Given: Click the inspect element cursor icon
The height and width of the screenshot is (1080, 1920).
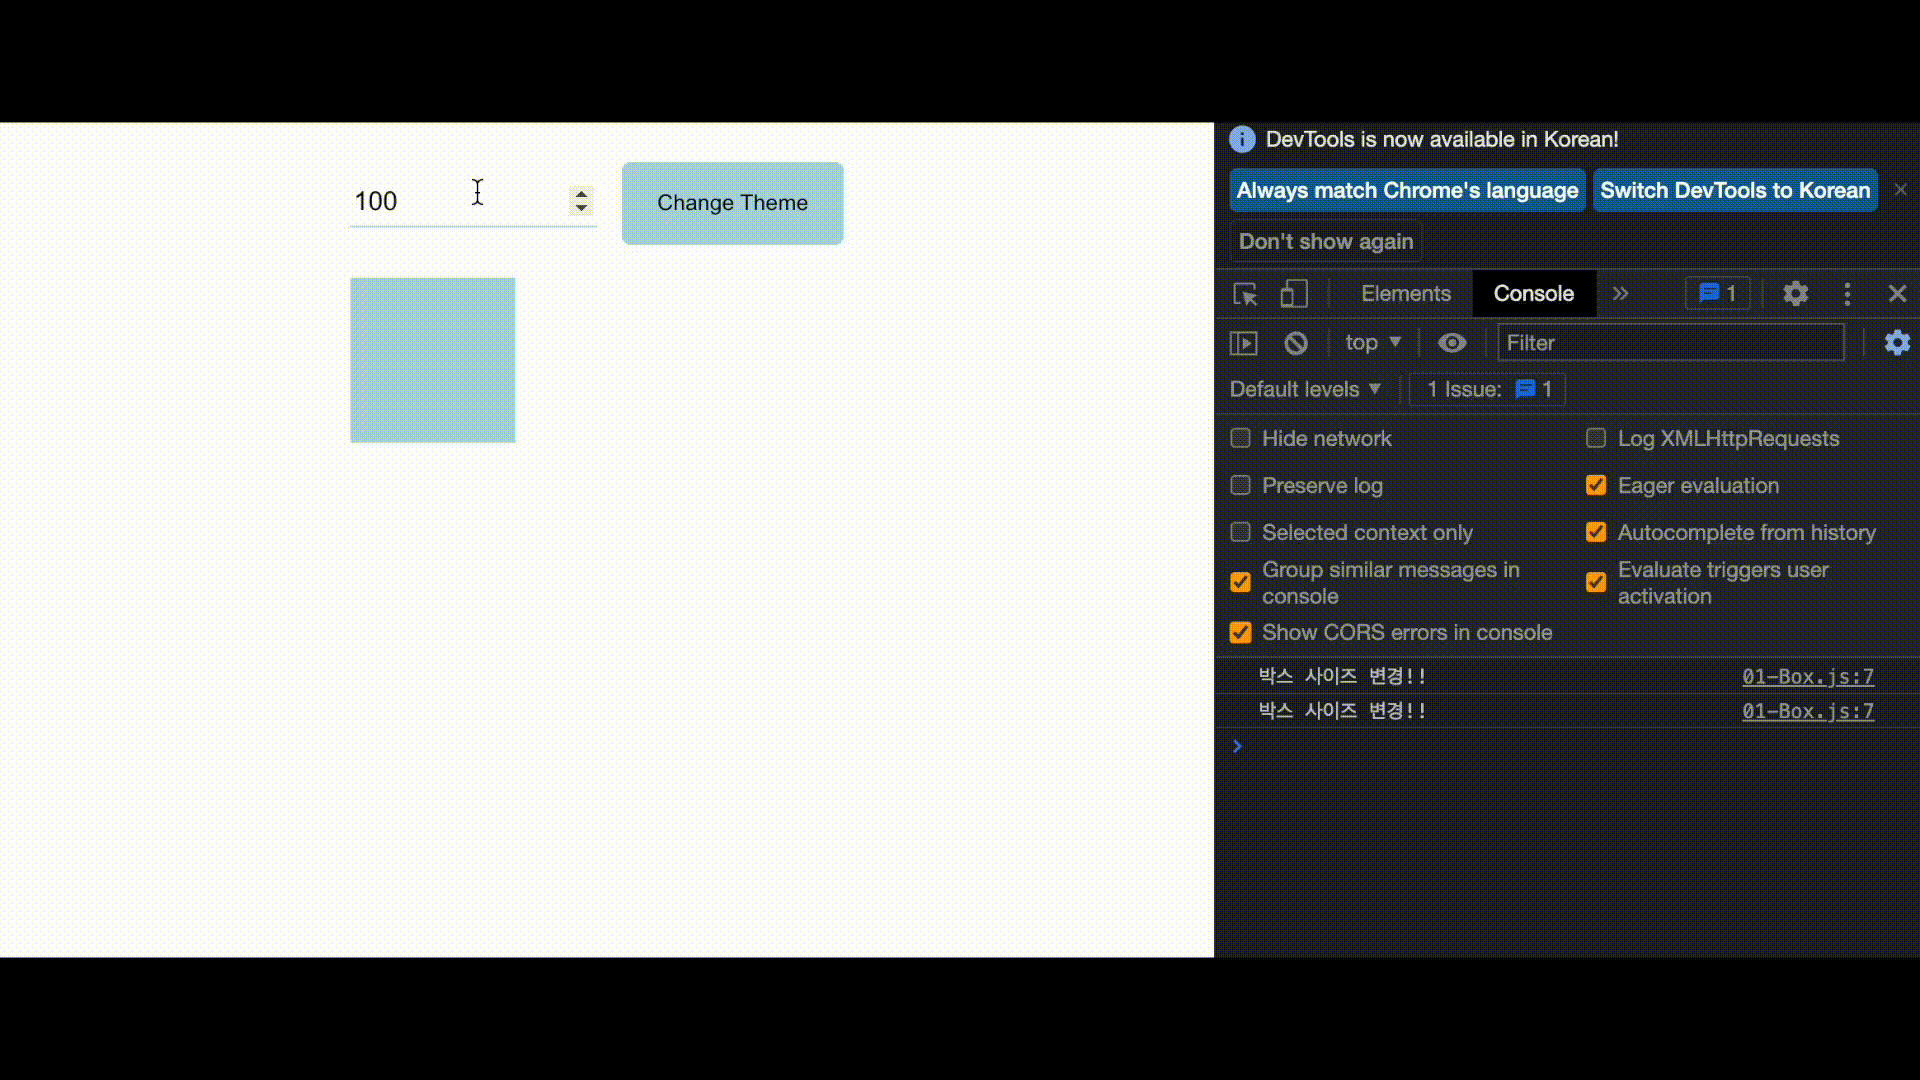Looking at the screenshot, I should click(1243, 293).
